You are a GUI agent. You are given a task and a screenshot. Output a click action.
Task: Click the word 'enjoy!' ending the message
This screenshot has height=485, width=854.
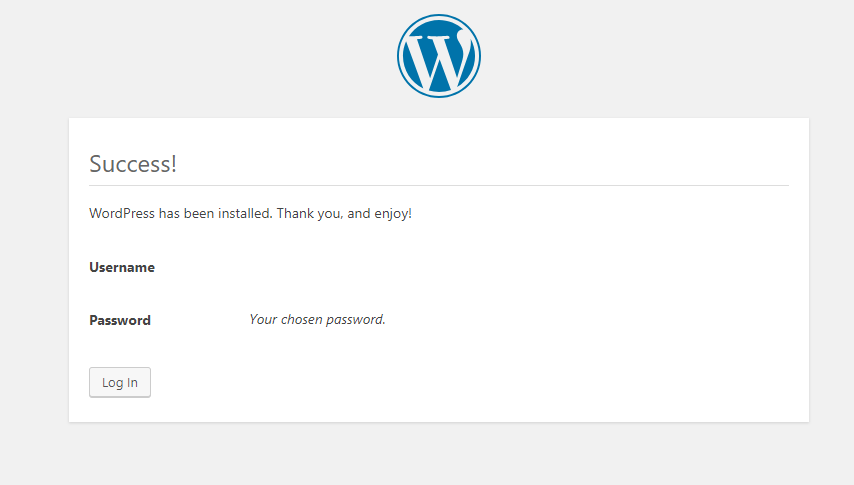tap(393, 214)
